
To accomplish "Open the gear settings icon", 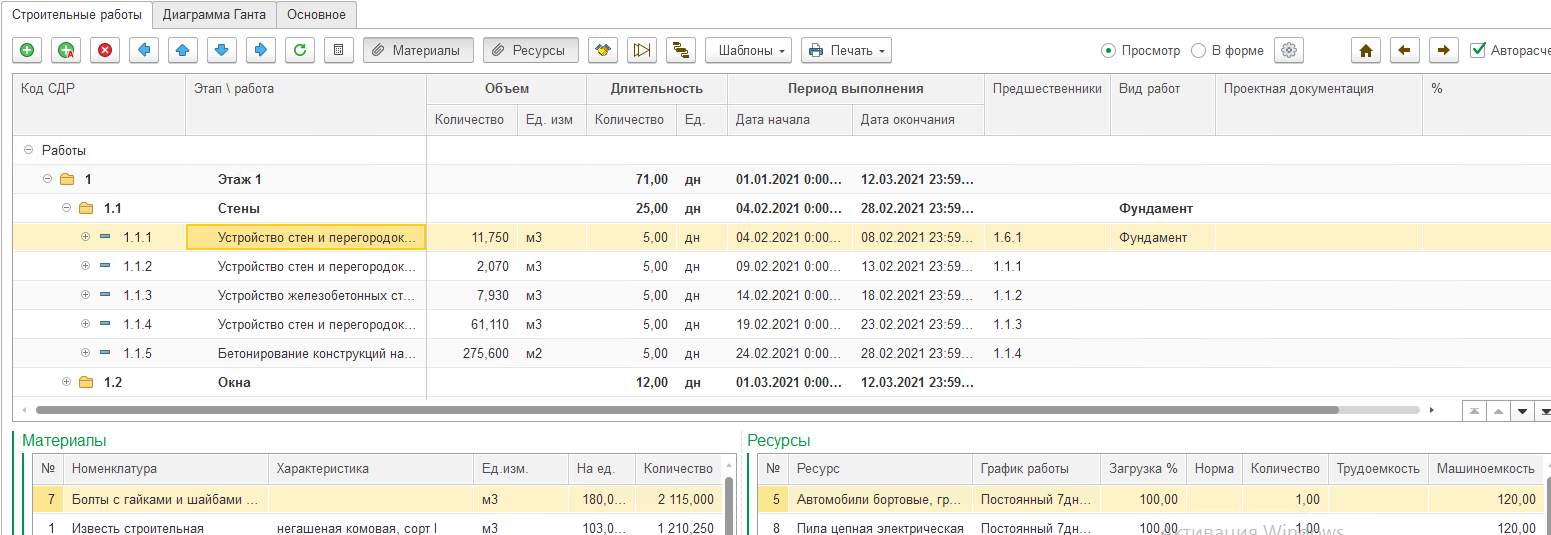I will 1289,50.
